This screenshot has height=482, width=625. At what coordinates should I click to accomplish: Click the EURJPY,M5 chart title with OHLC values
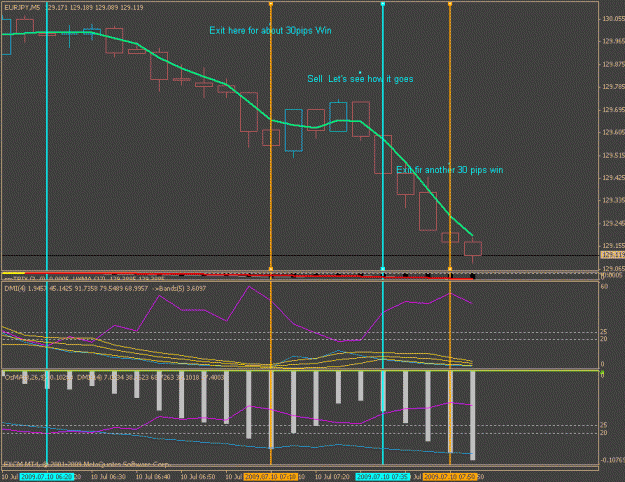[x=74, y=8]
